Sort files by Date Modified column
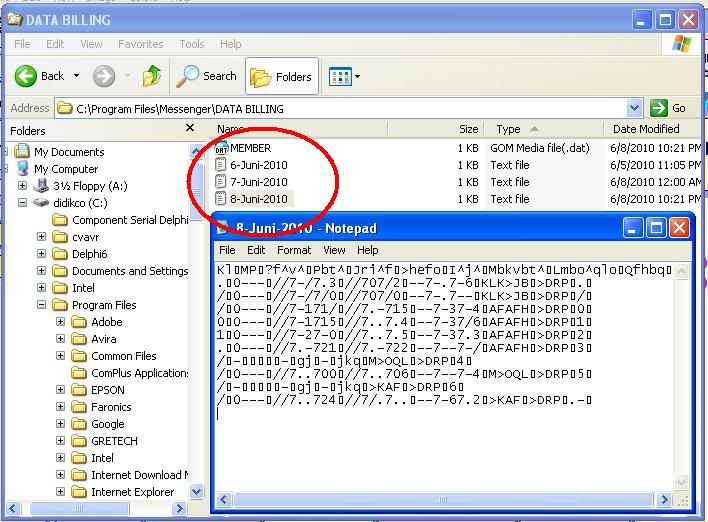 646,129
